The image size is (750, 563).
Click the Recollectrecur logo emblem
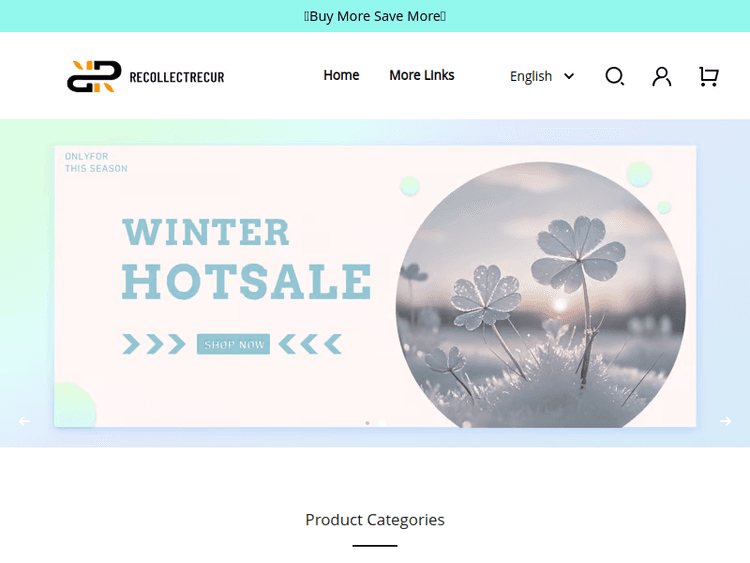point(94,77)
